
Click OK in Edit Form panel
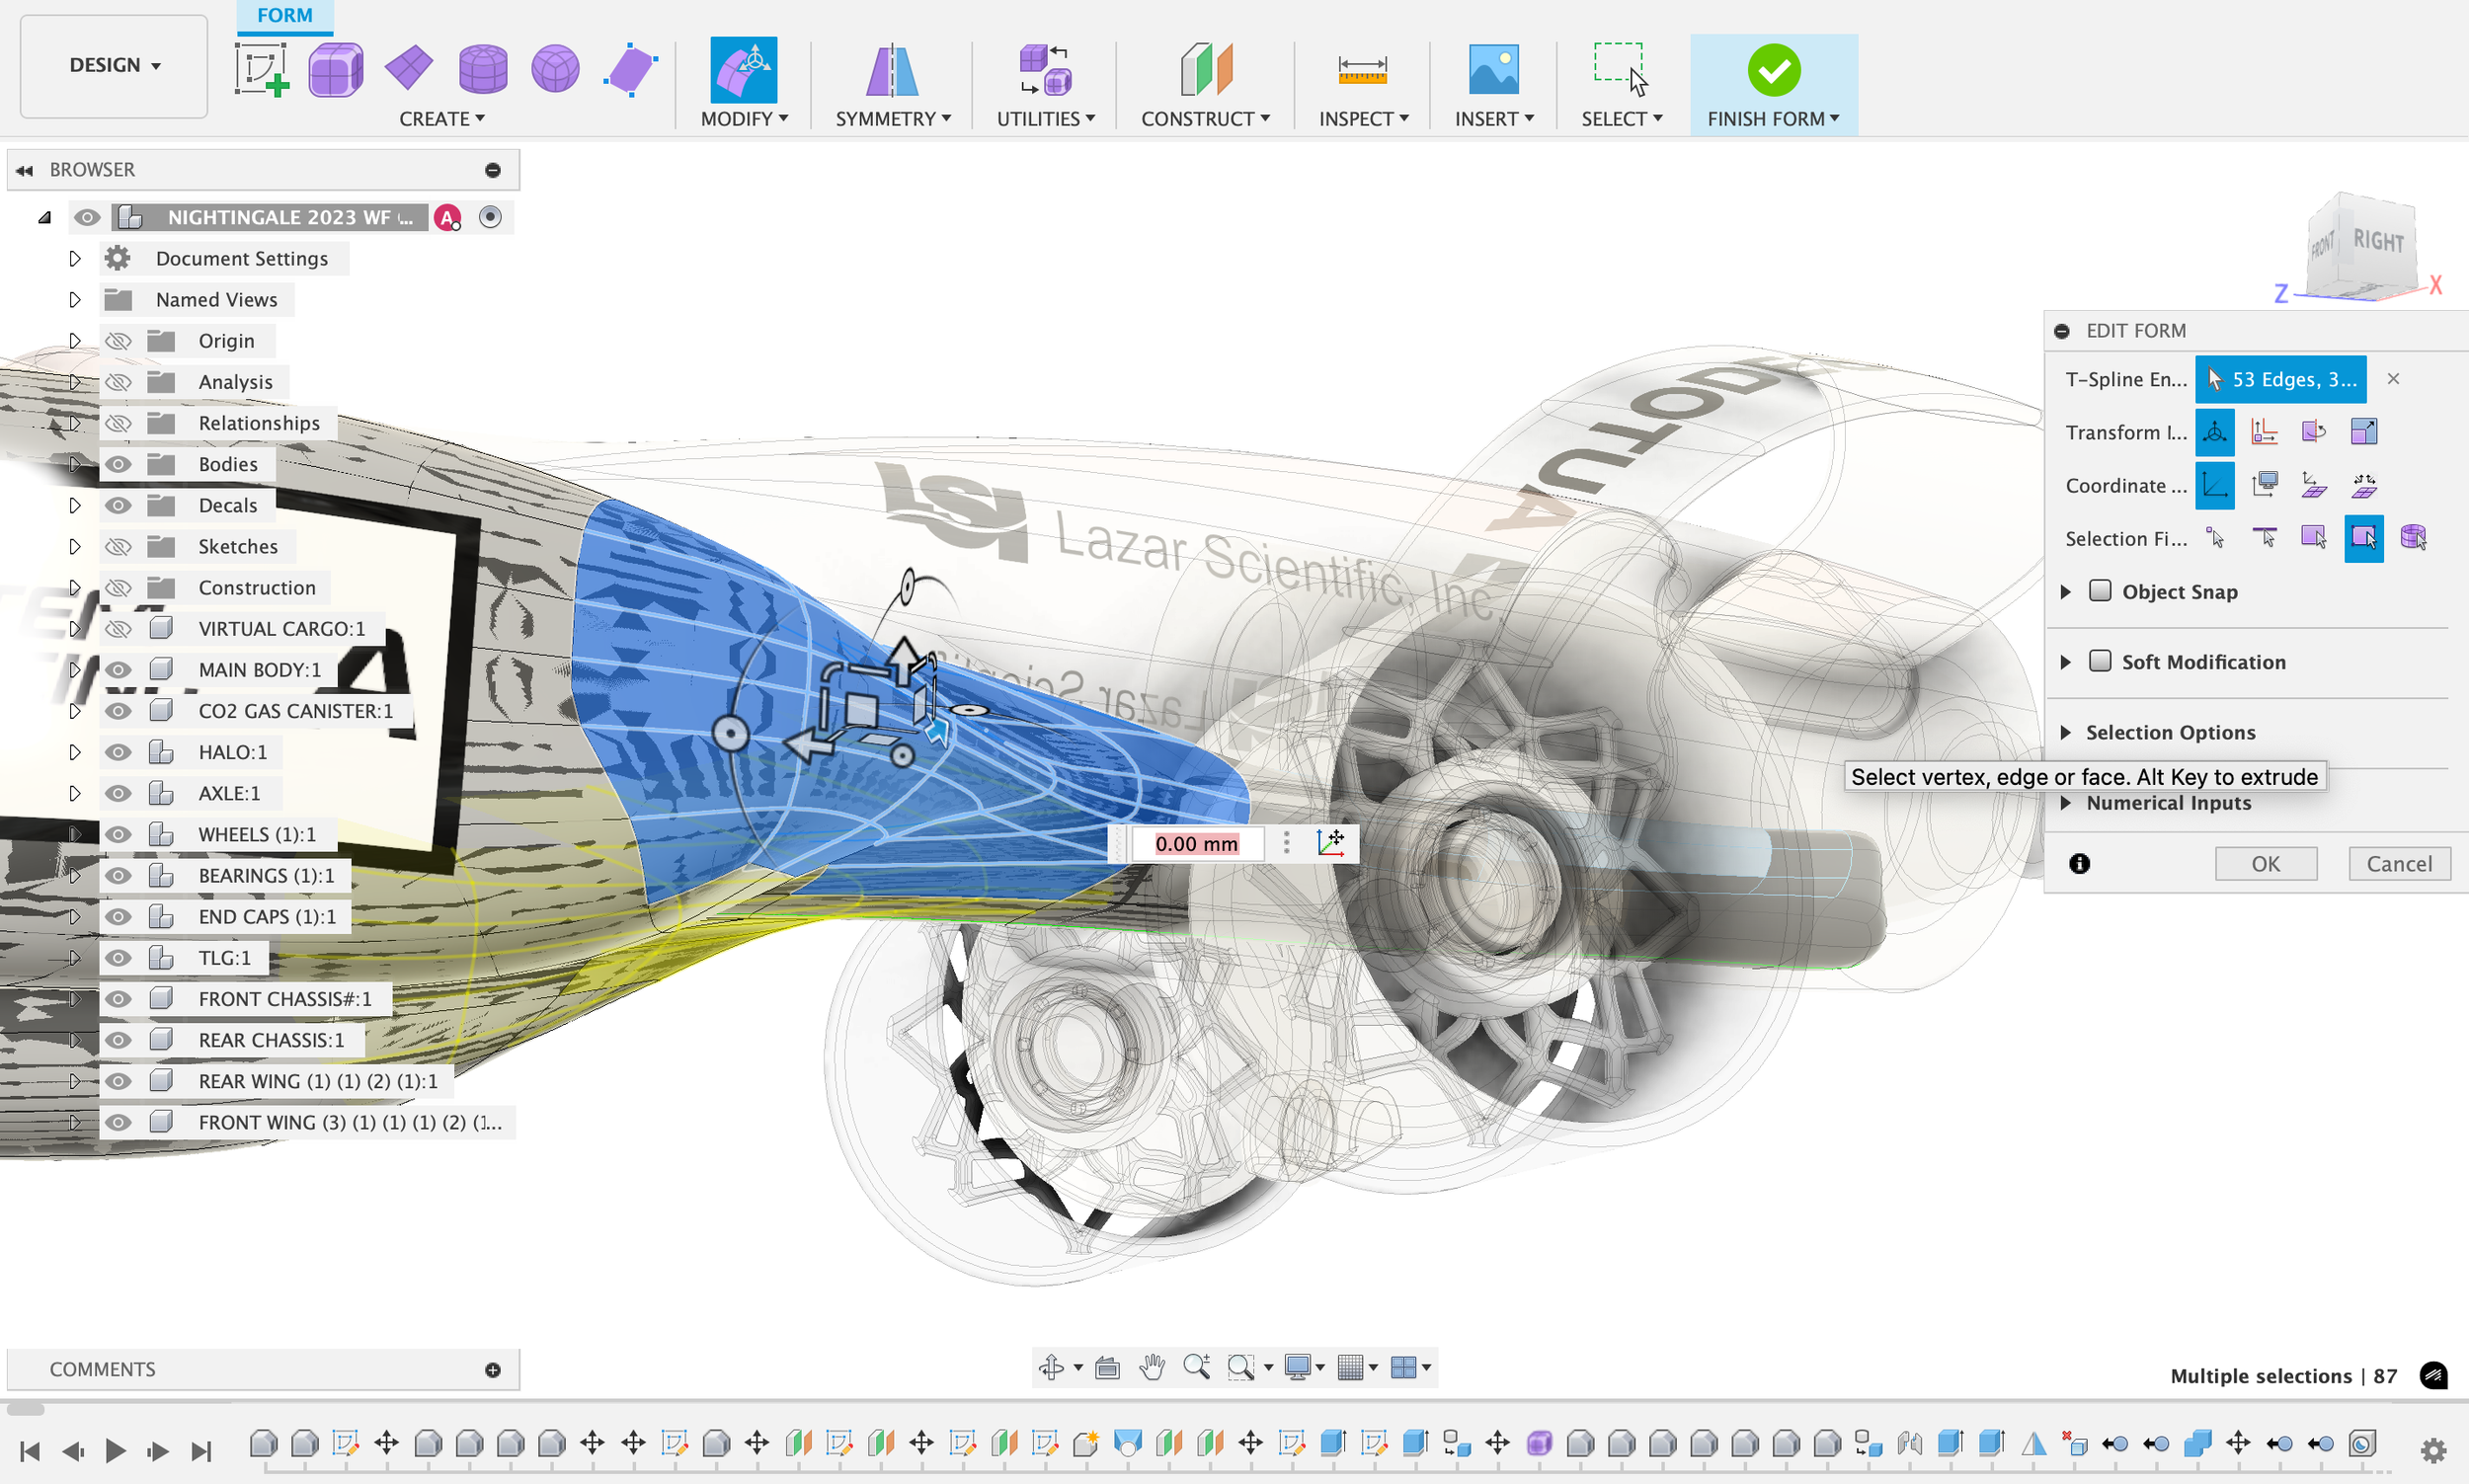(x=2265, y=863)
